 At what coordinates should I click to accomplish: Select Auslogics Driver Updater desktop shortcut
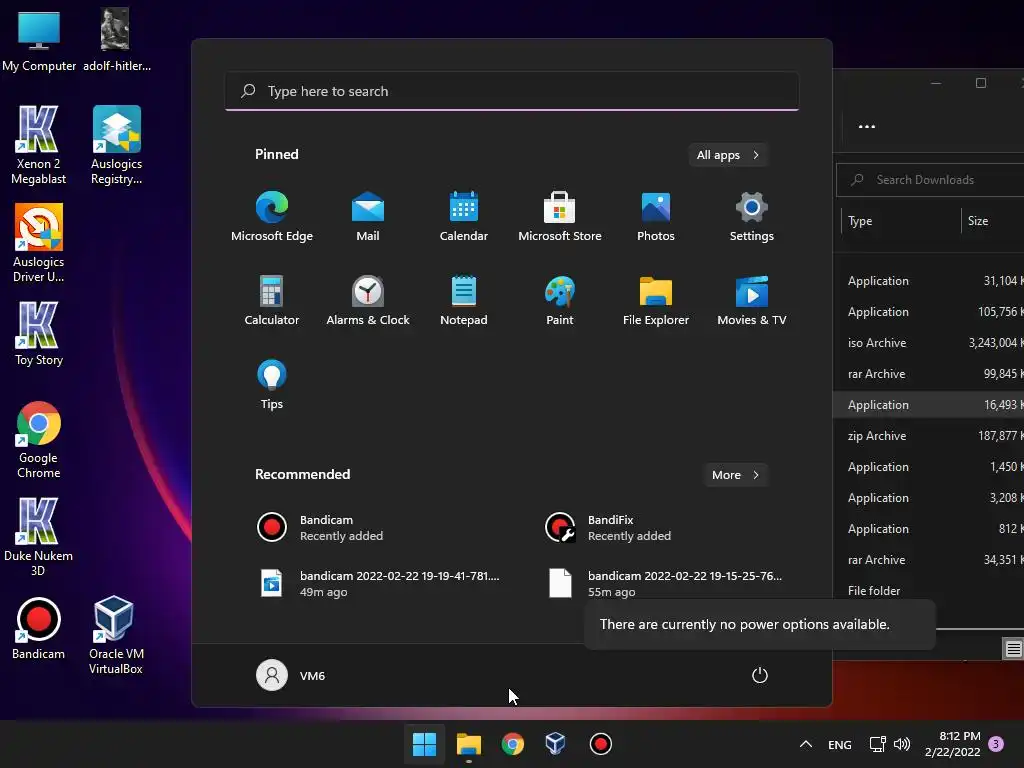(x=38, y=243)
